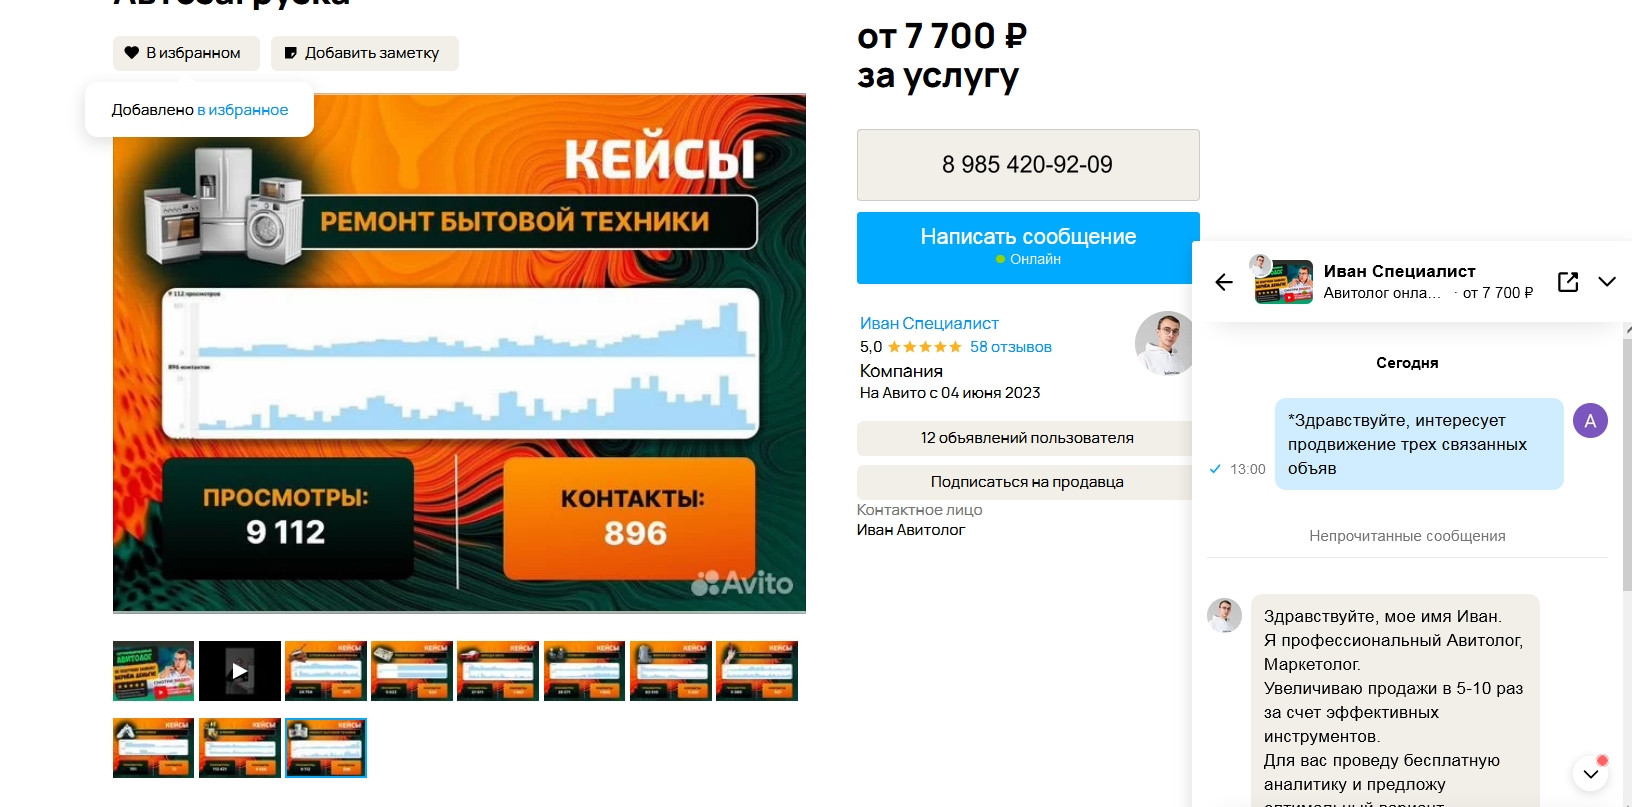1632x807 pixels.
Task: Click Написать сообщение button
Action: point(1028,247)
